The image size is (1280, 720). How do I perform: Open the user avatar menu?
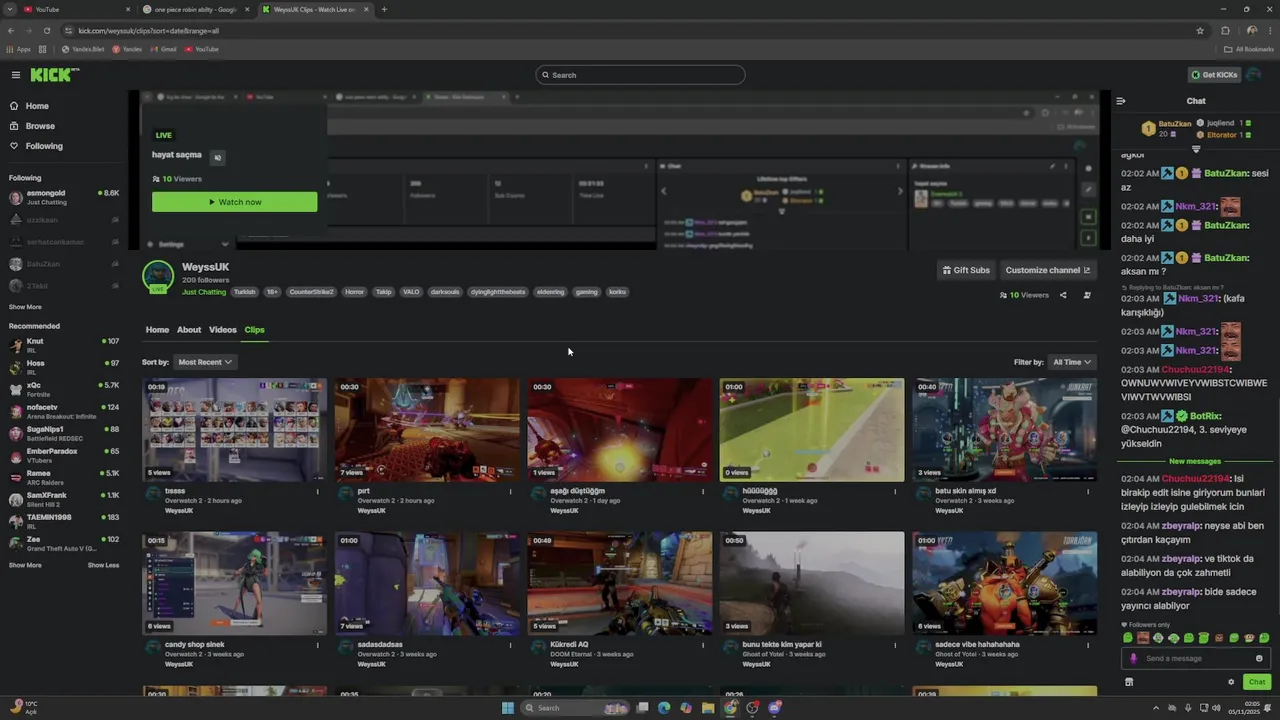point(1254,75)
